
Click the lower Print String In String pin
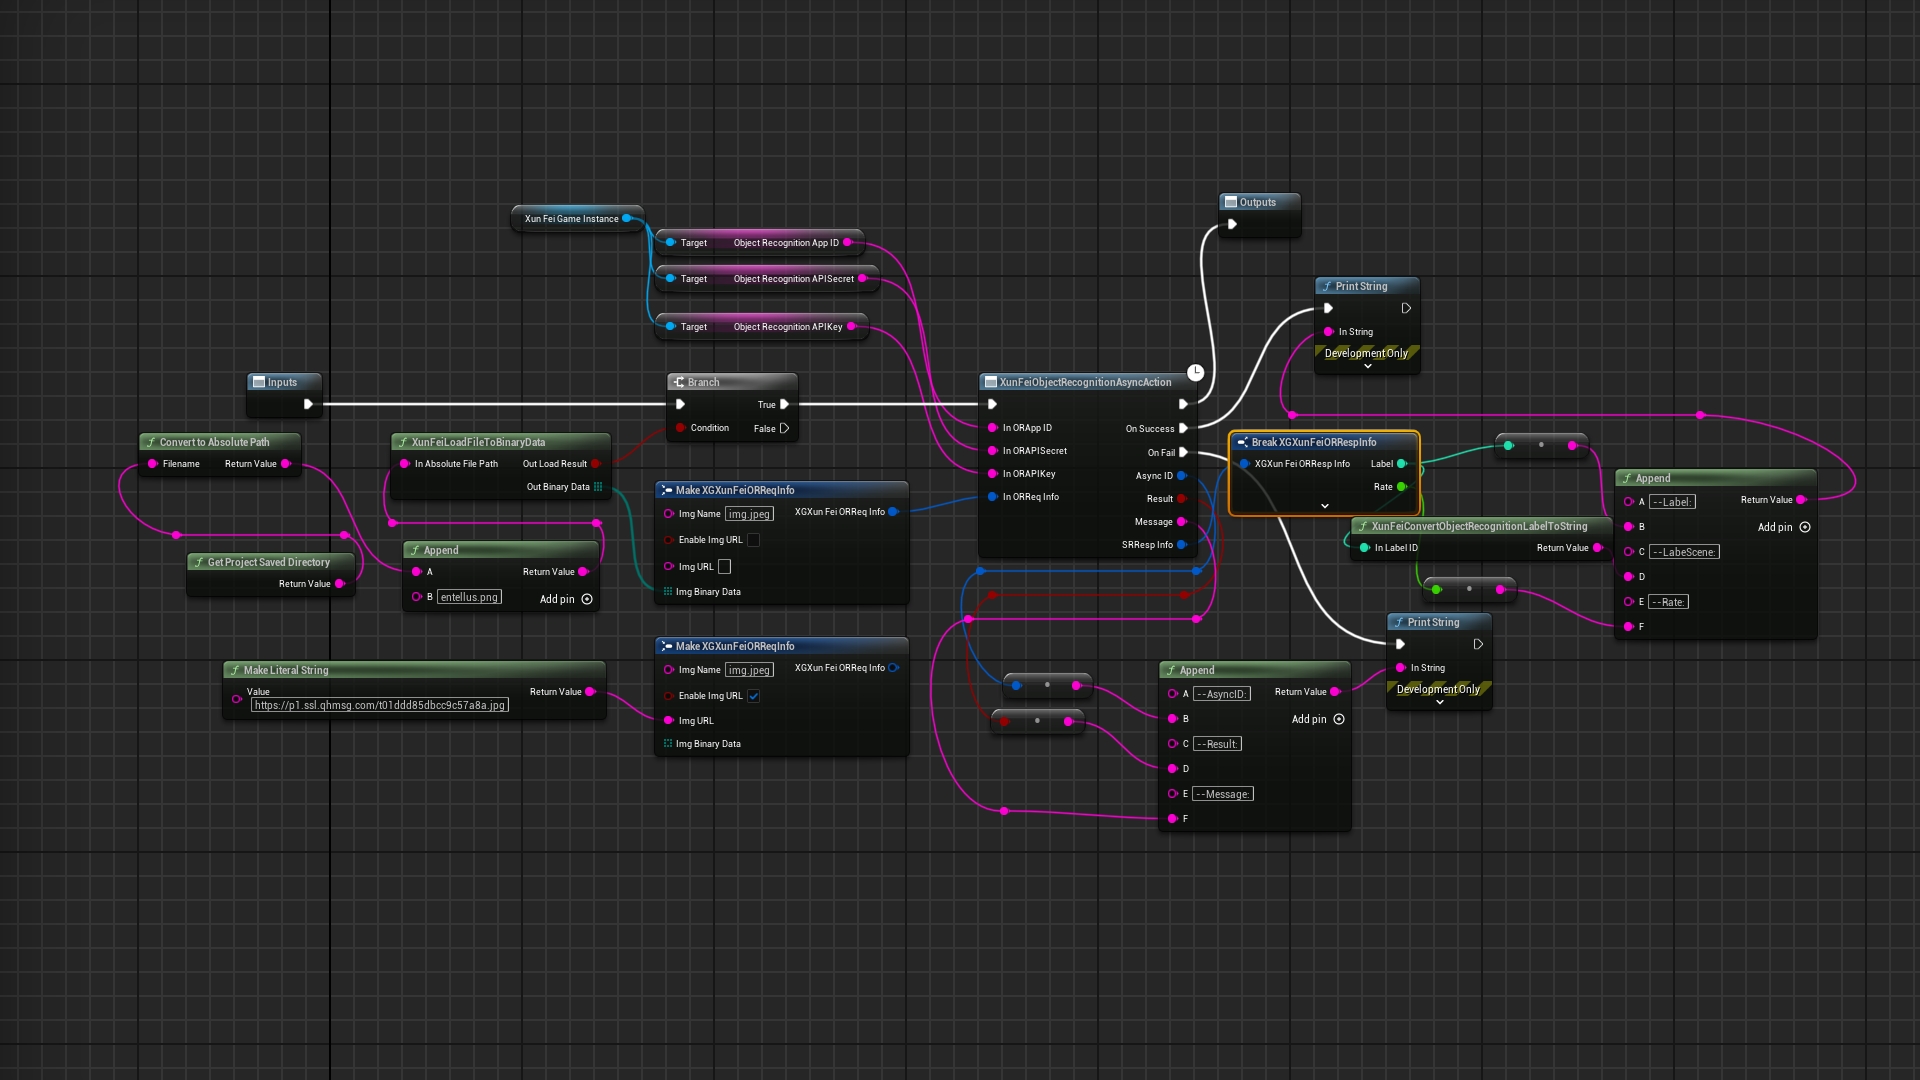coord(1400,668)
